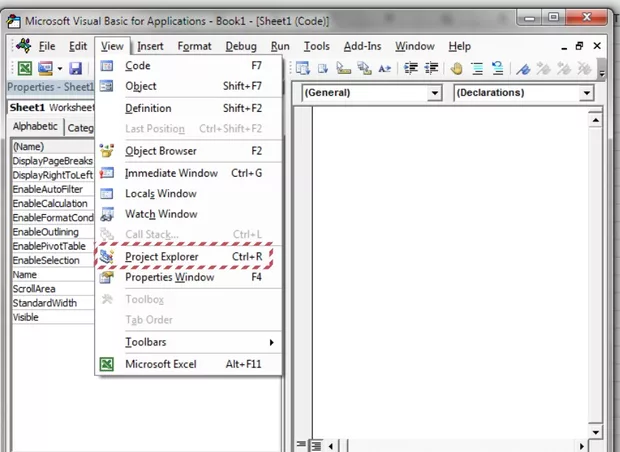Open the Add-Ins menu

(x=362, y=46)
